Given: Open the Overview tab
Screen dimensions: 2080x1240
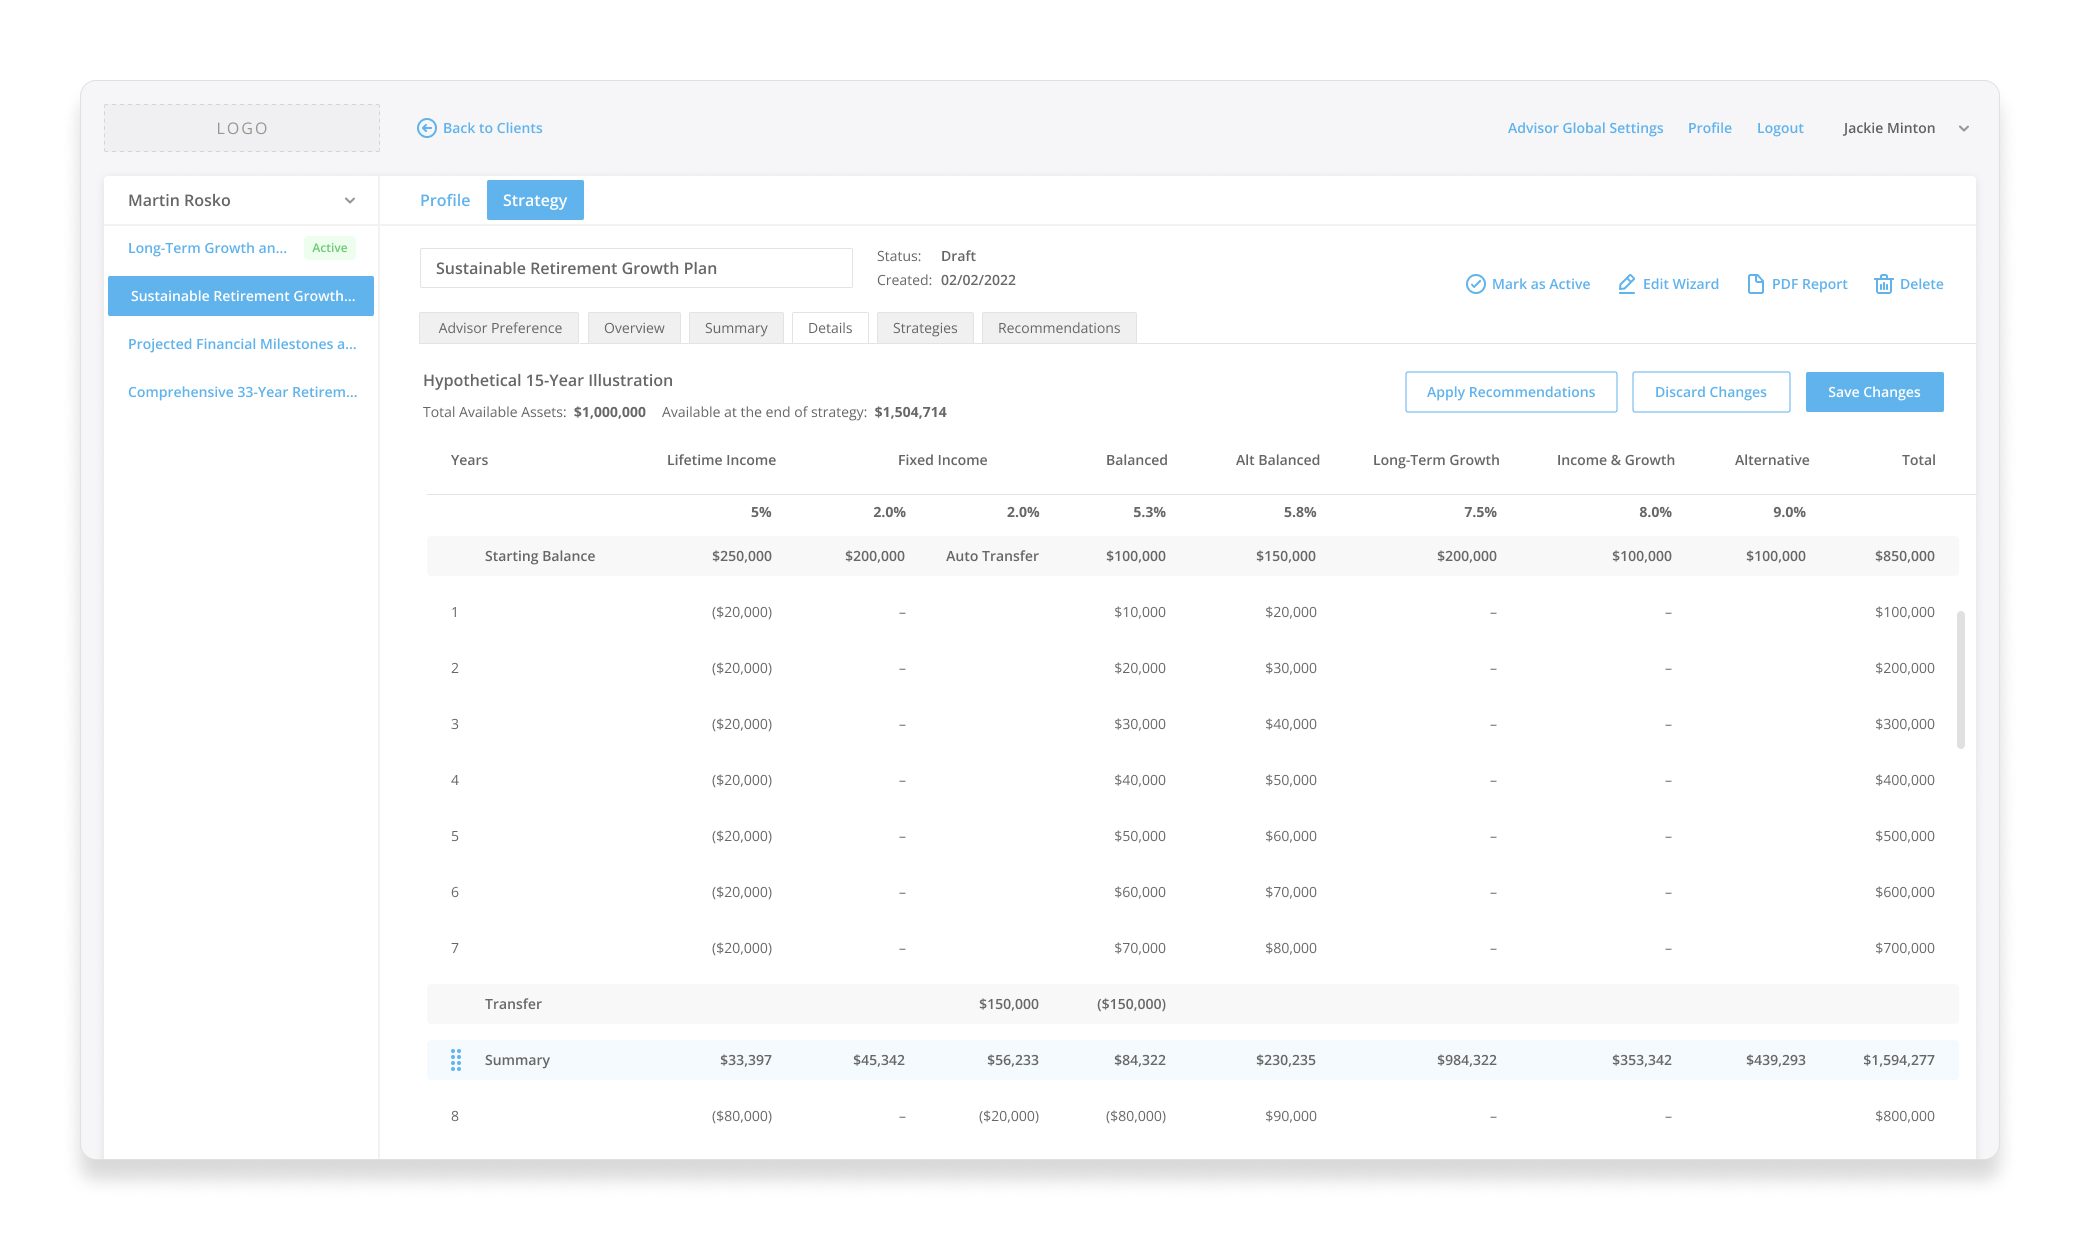Looking at the screenshot, I should coord(634,328).
